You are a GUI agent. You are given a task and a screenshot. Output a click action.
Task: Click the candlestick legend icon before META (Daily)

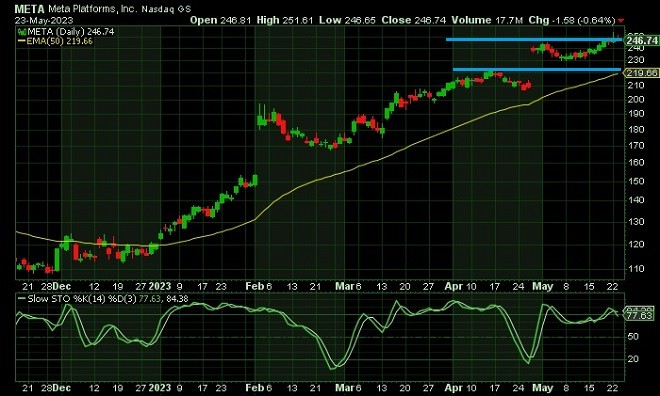[x=22, y=32]
